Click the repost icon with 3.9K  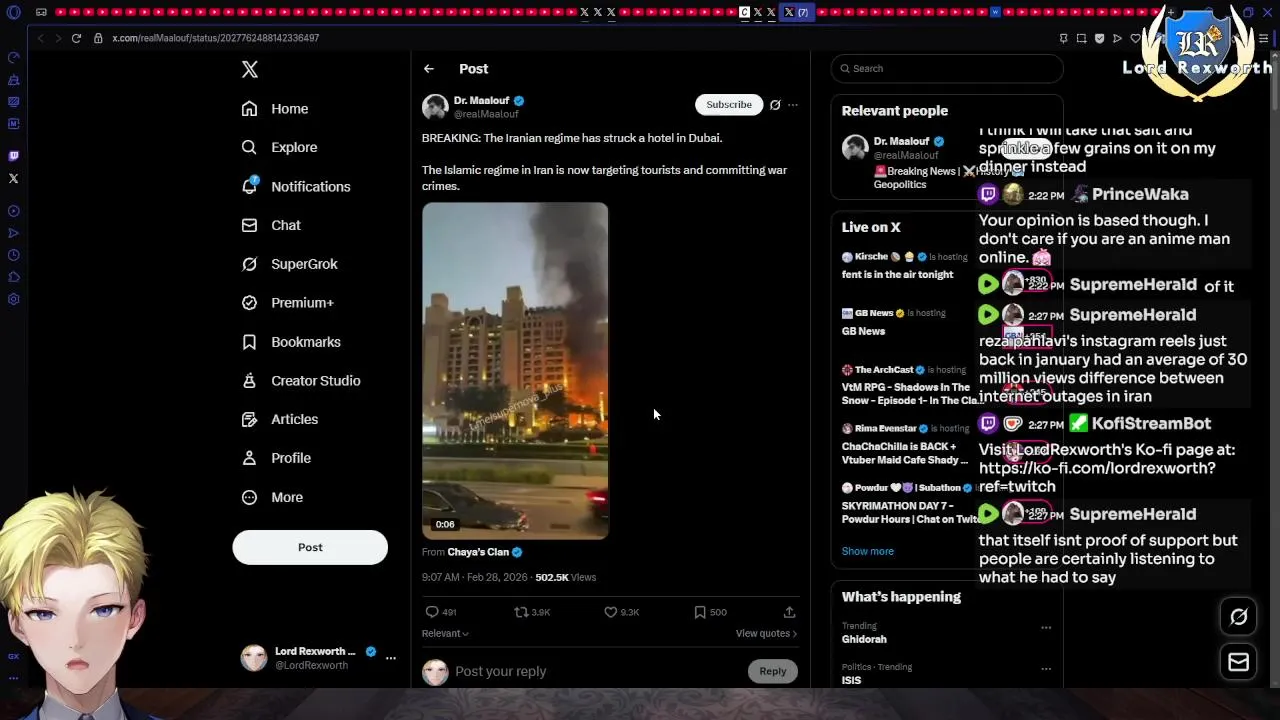coord(520,612)
